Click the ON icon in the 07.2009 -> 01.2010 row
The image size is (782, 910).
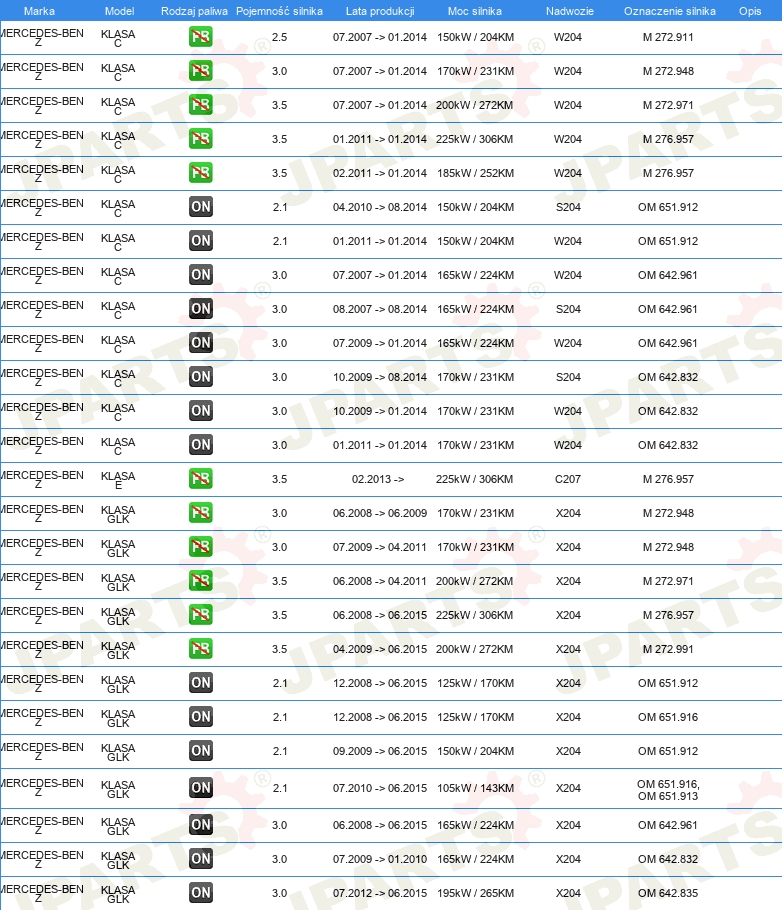pos(200,859)
